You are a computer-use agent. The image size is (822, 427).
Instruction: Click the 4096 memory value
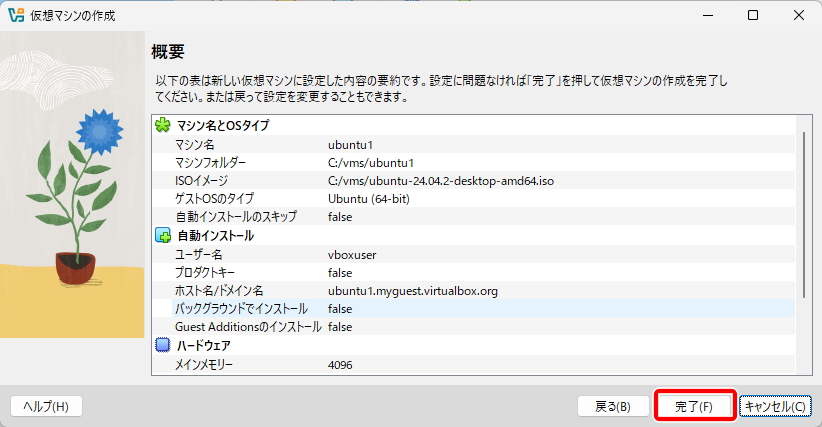[x=340, y=365]
